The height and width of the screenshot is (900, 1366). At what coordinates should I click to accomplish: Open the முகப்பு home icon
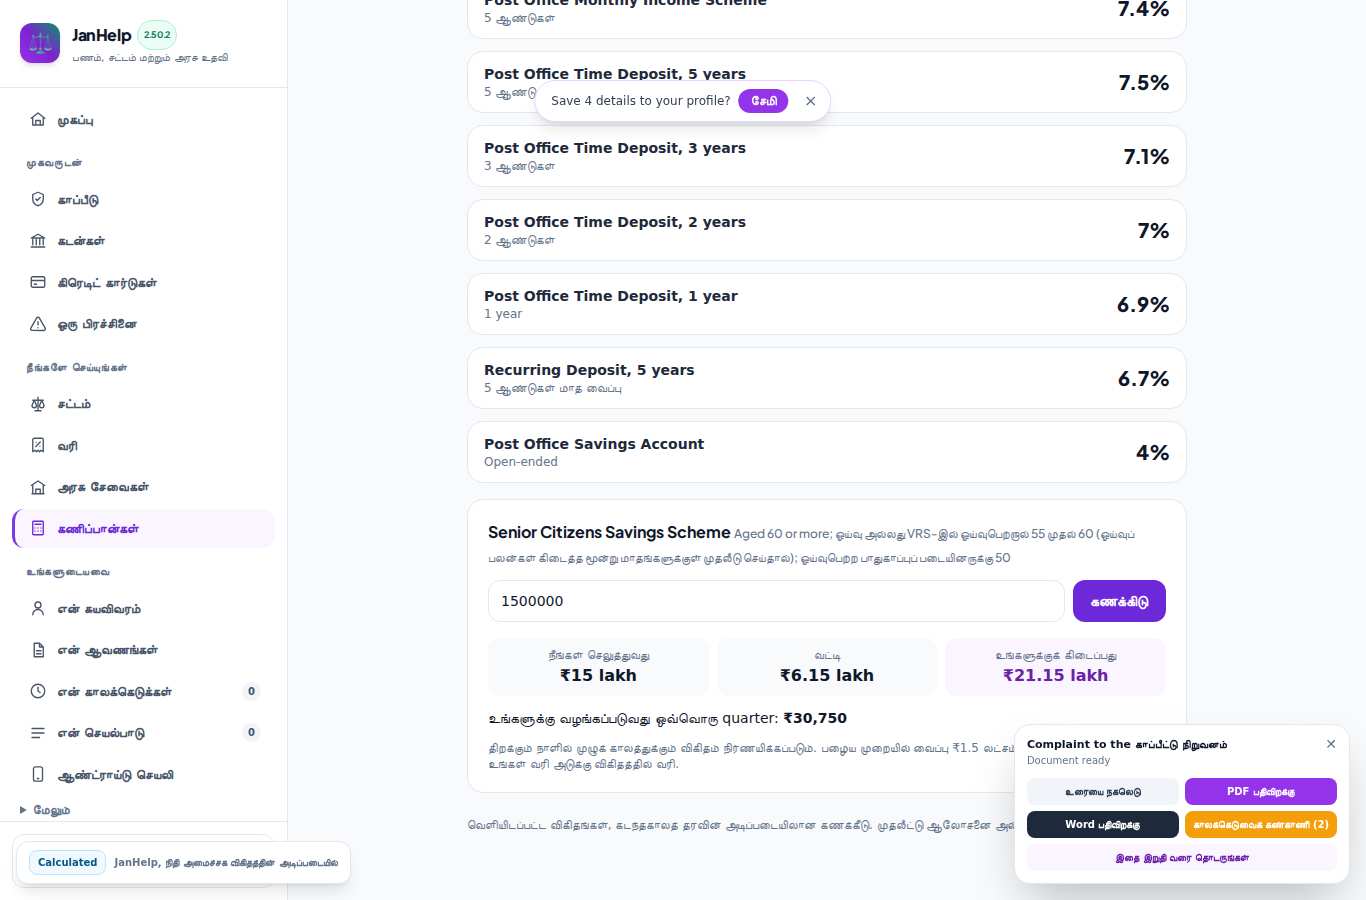[x=38, y=119]
